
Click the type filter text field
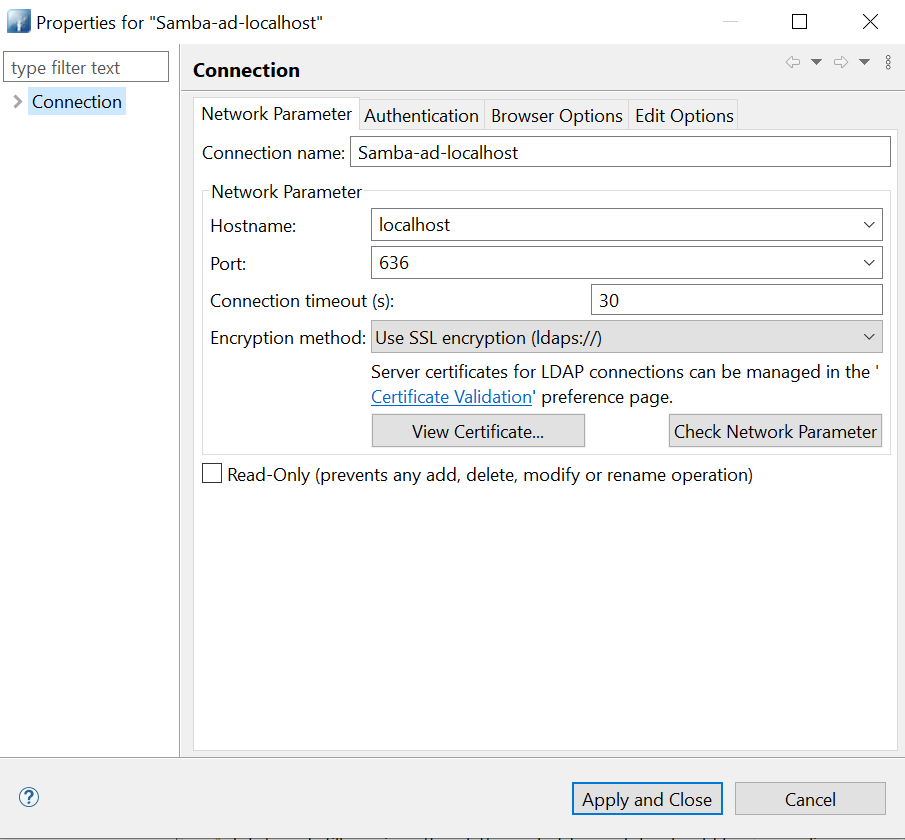[x=86, y=67]
